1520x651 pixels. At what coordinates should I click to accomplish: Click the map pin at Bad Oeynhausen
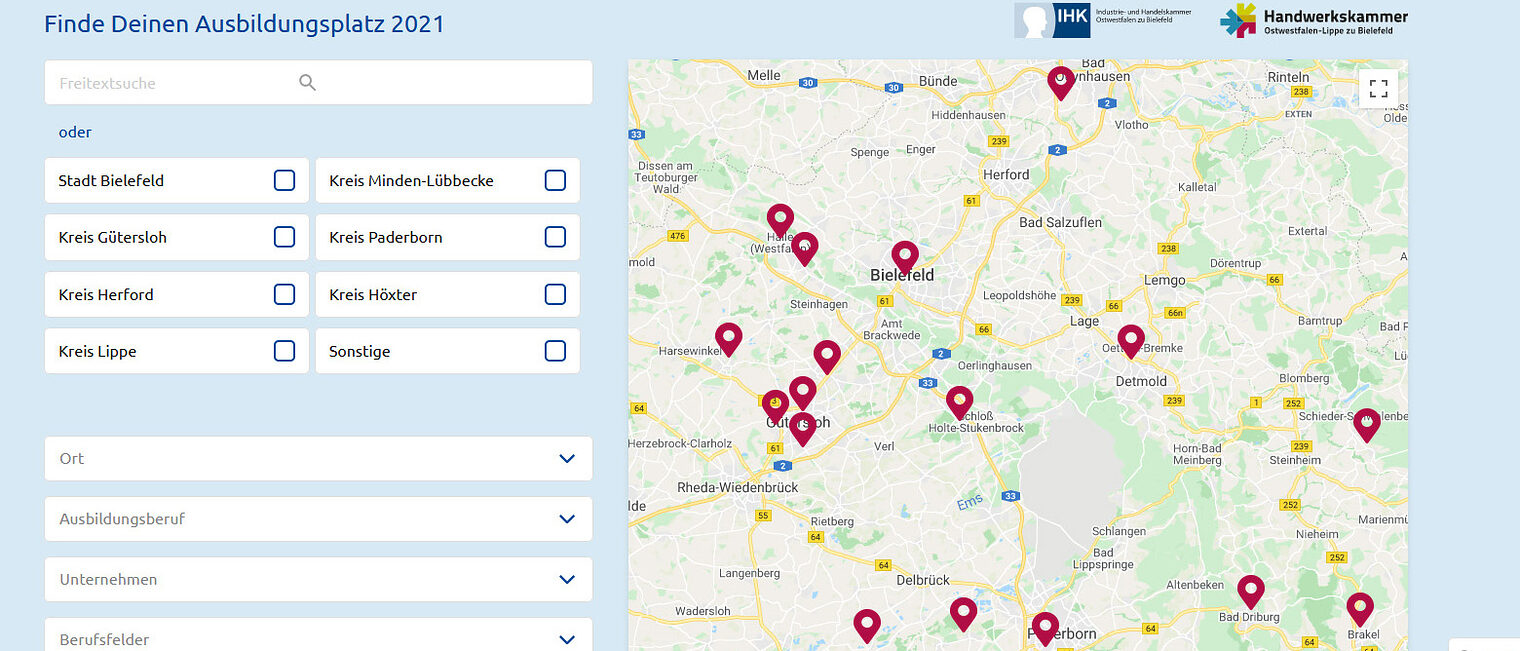(x=1060, y=82)
